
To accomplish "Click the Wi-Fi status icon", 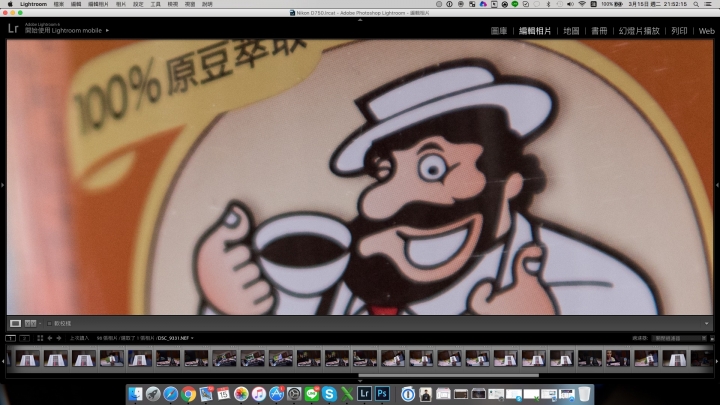I will coord(582,4).
